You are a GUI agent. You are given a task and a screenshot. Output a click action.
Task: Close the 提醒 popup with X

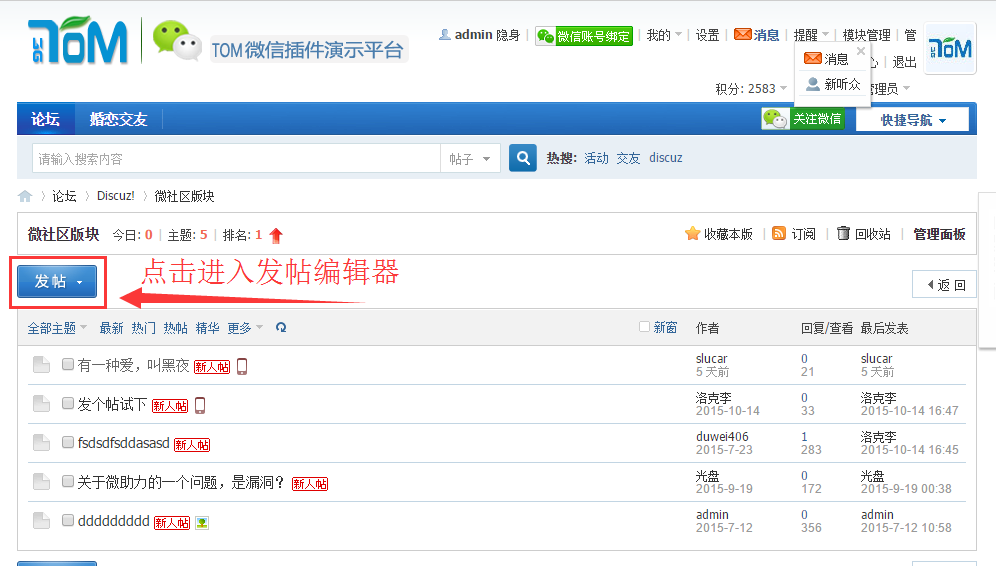pos(861,51)
